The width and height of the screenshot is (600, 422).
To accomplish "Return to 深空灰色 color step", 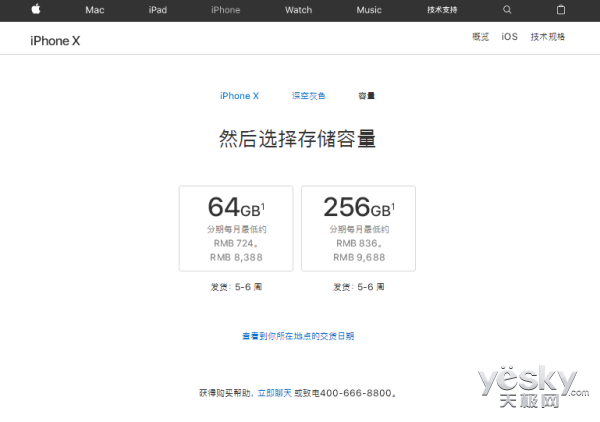I will 308,96.
